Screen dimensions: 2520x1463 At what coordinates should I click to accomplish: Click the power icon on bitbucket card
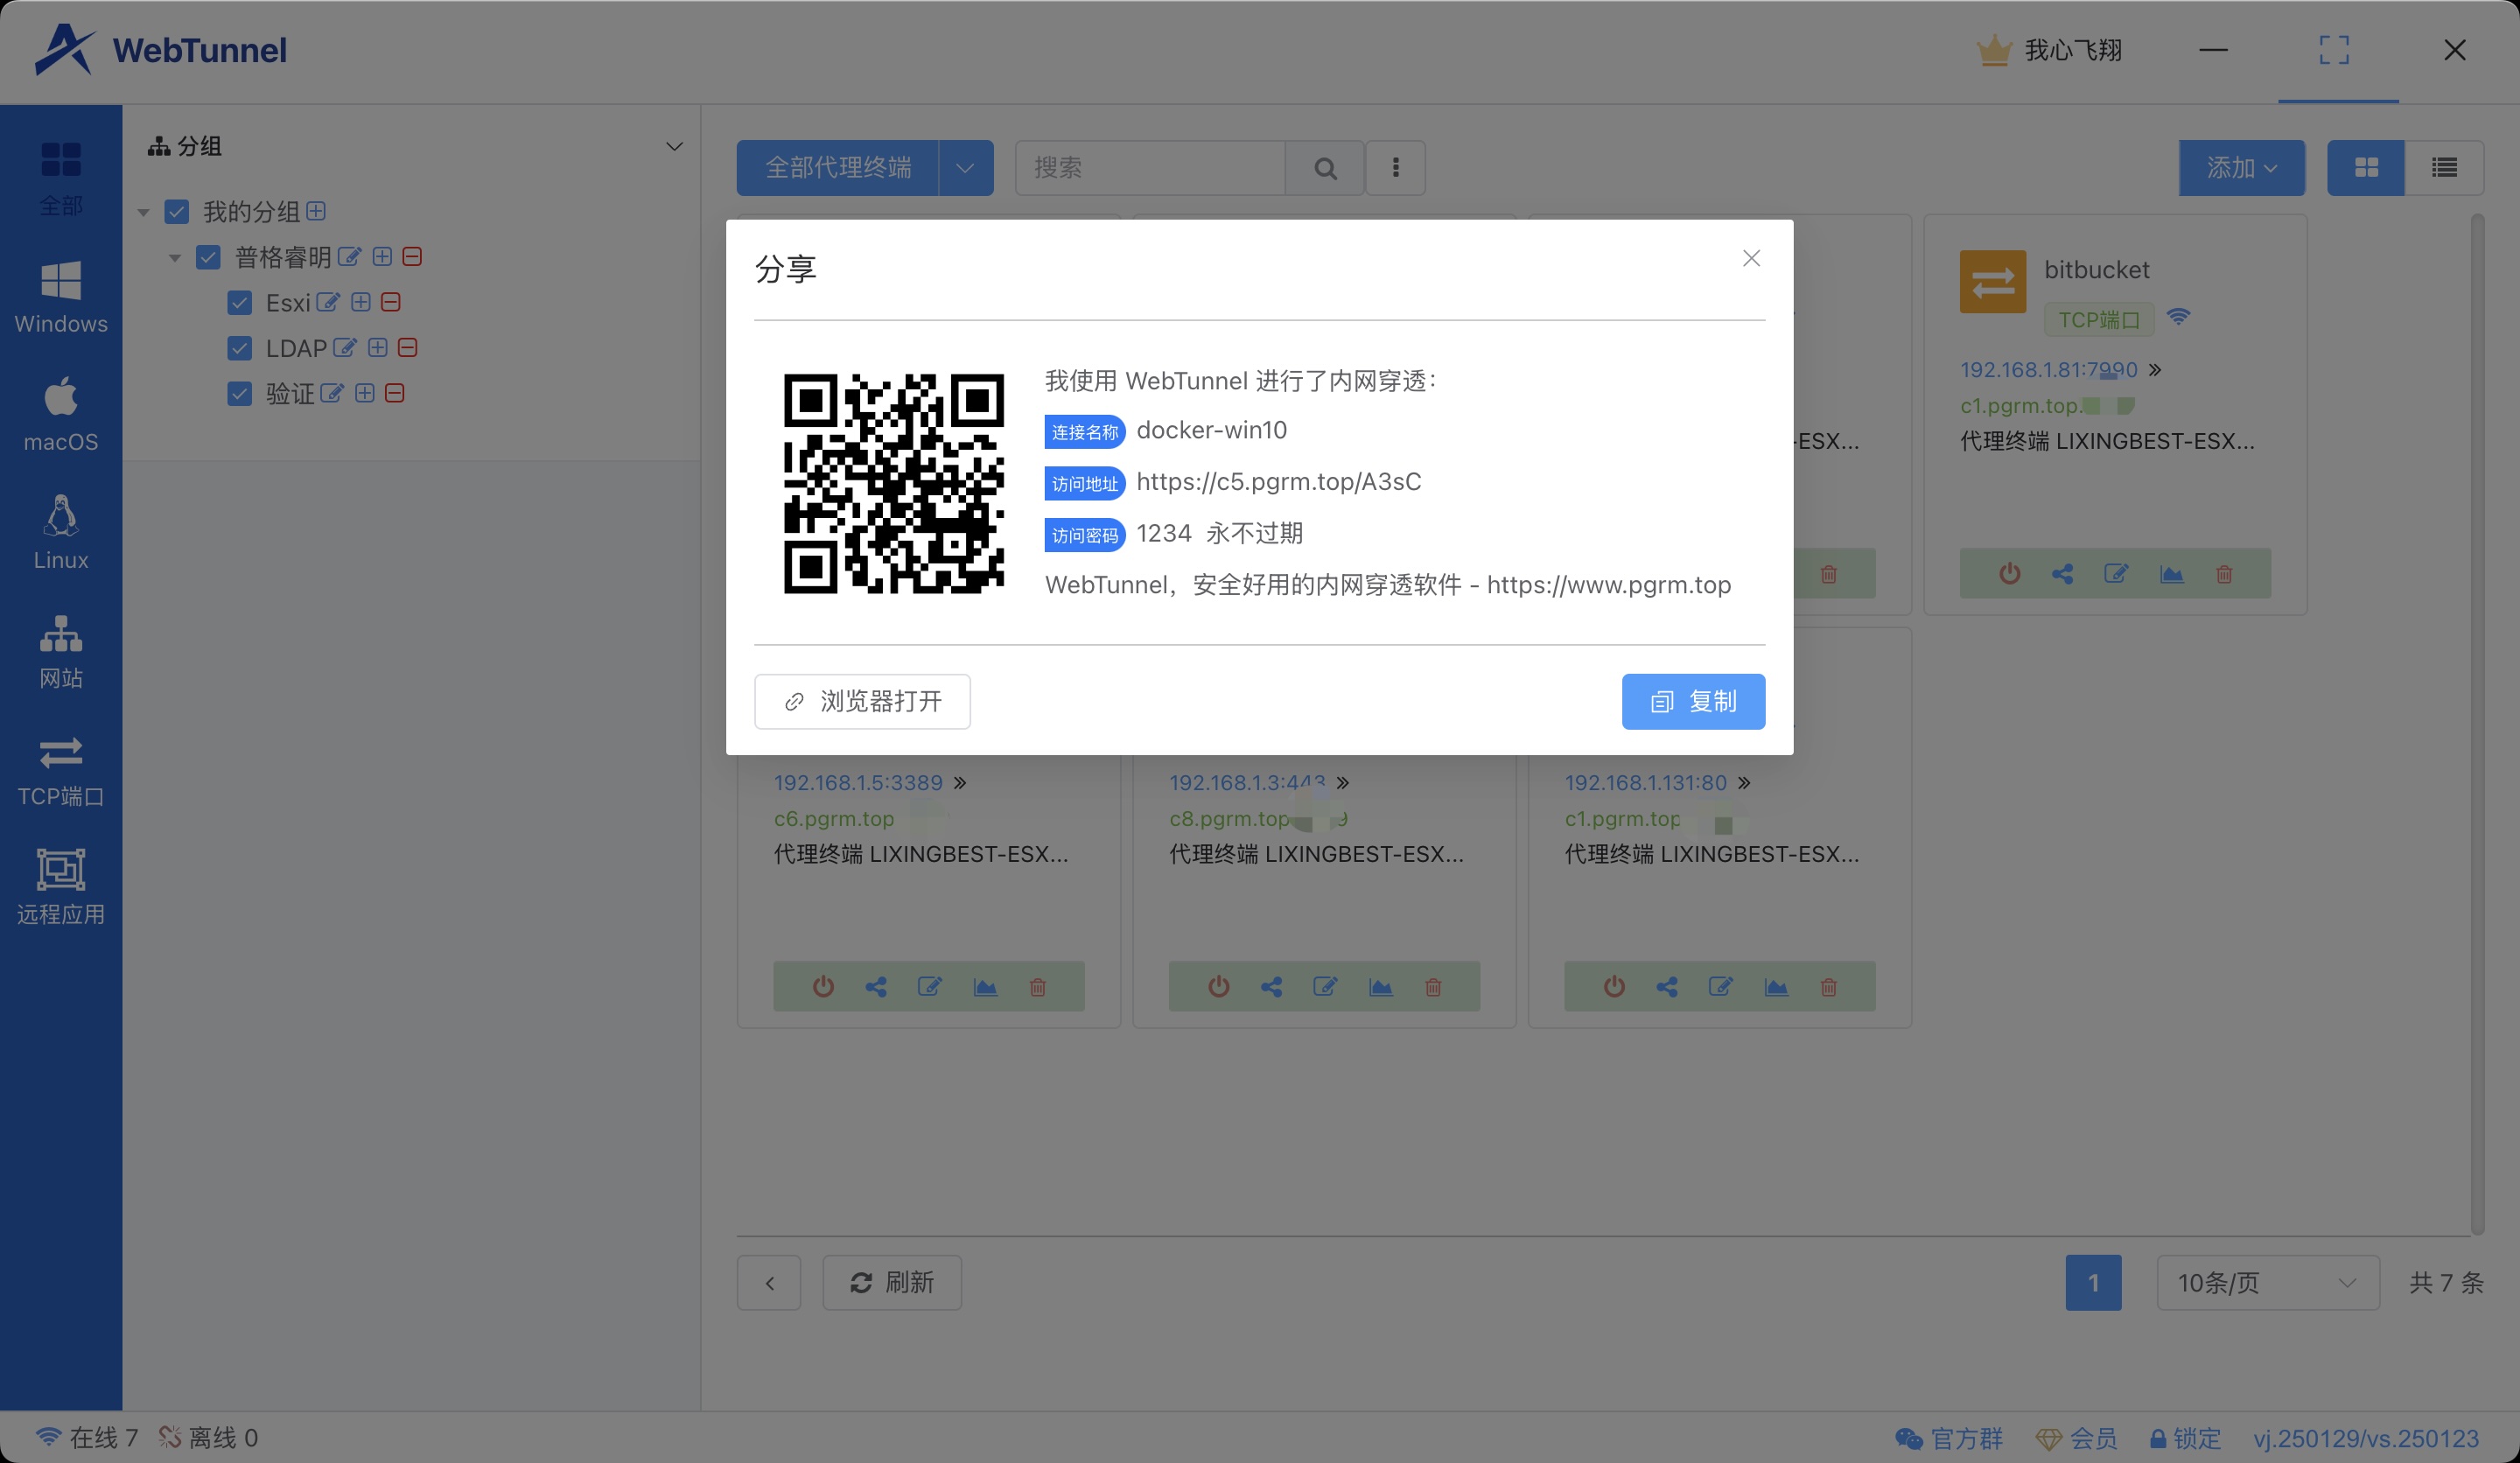coord(2010,574)
